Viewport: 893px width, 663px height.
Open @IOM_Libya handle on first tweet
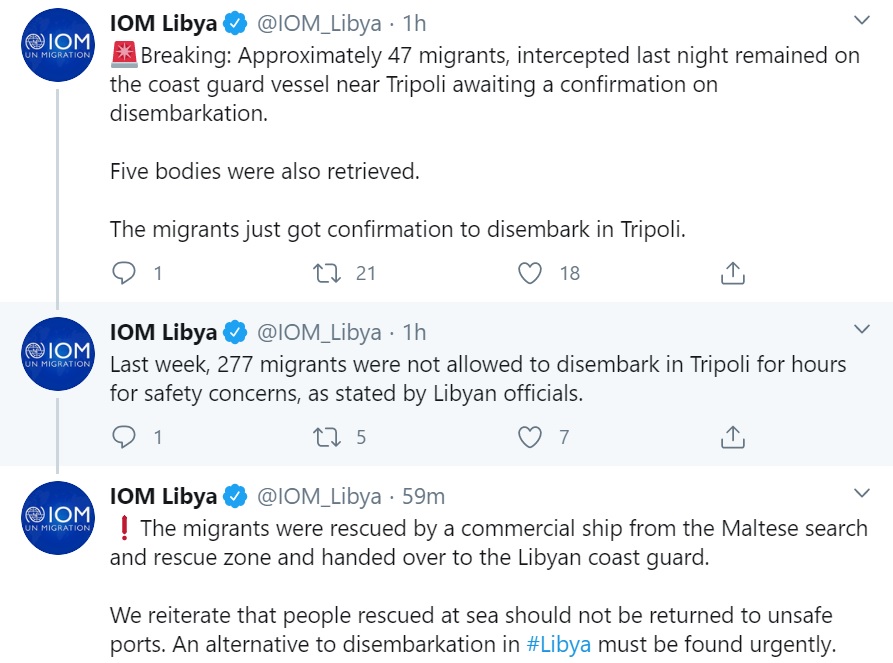319,23
